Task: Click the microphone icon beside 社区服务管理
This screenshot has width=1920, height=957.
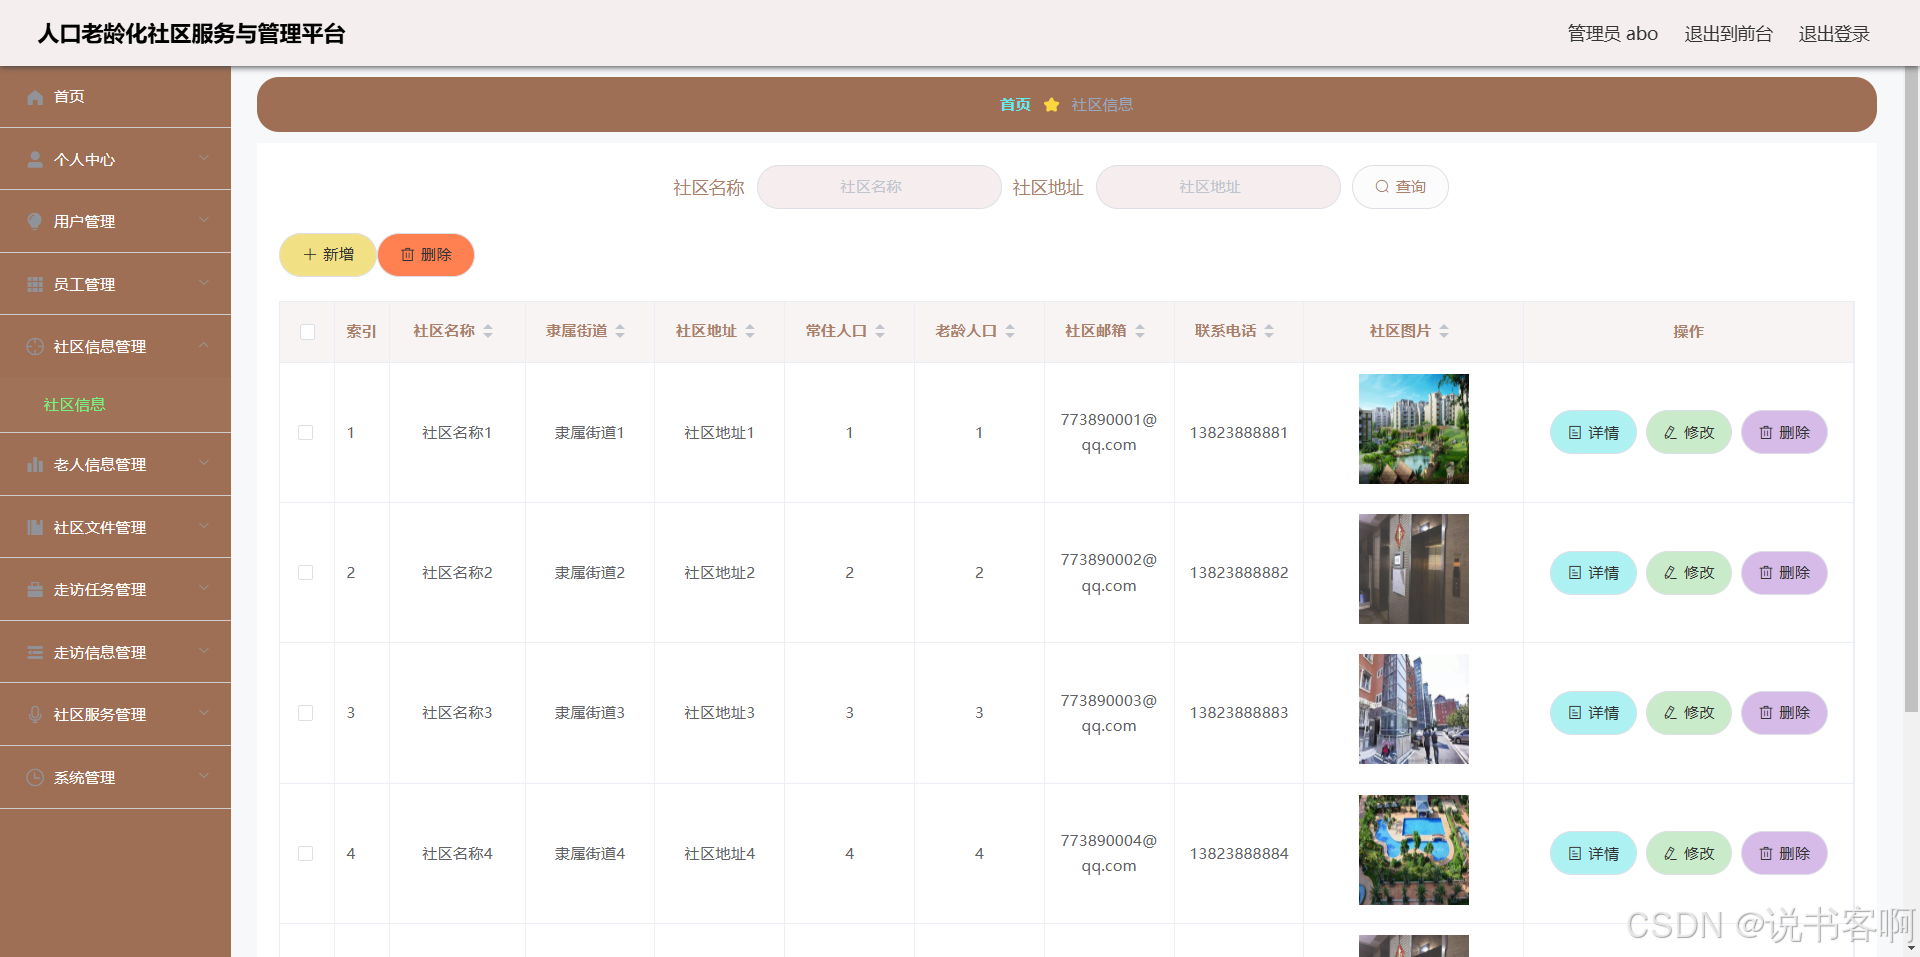Action: (35, 714)
